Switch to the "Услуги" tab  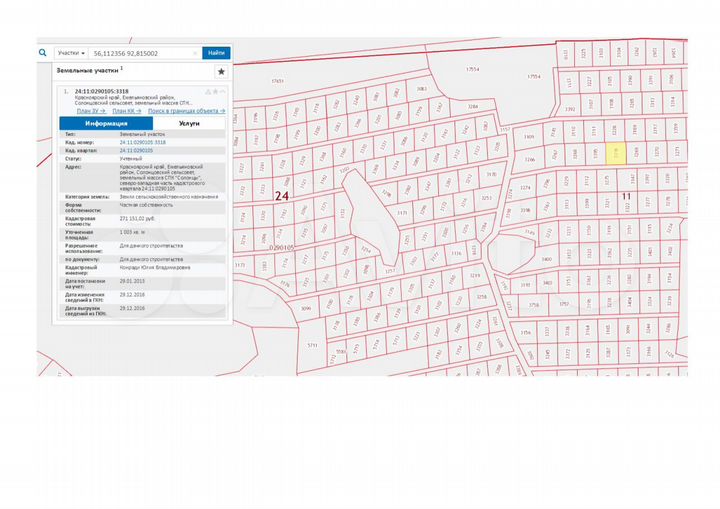(x=188, y=123)
